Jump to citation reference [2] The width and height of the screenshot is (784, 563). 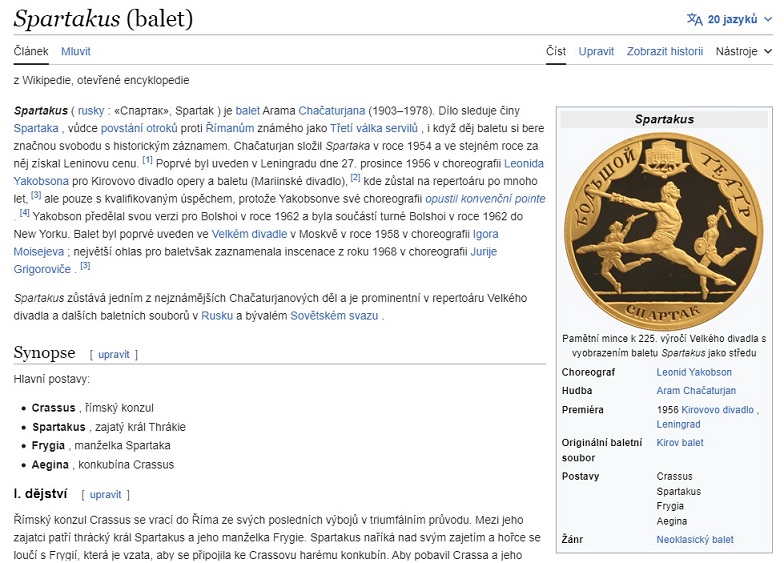click(355, 178)
